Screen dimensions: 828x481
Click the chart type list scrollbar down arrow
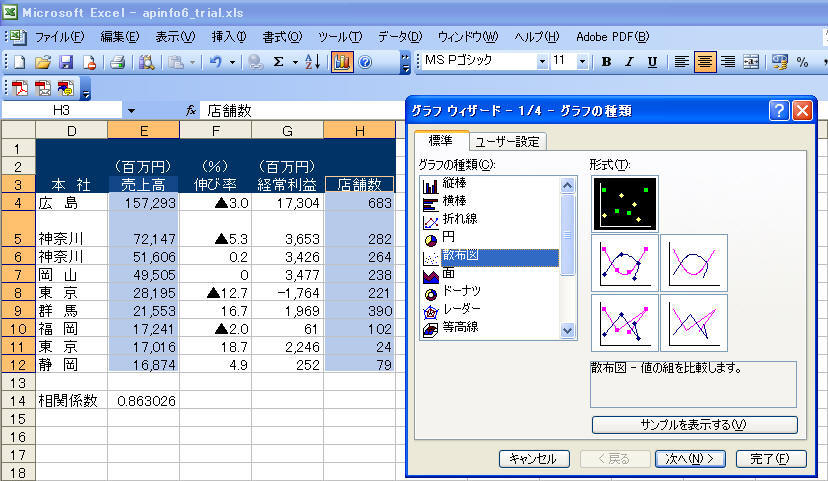(x=568, y=331)
